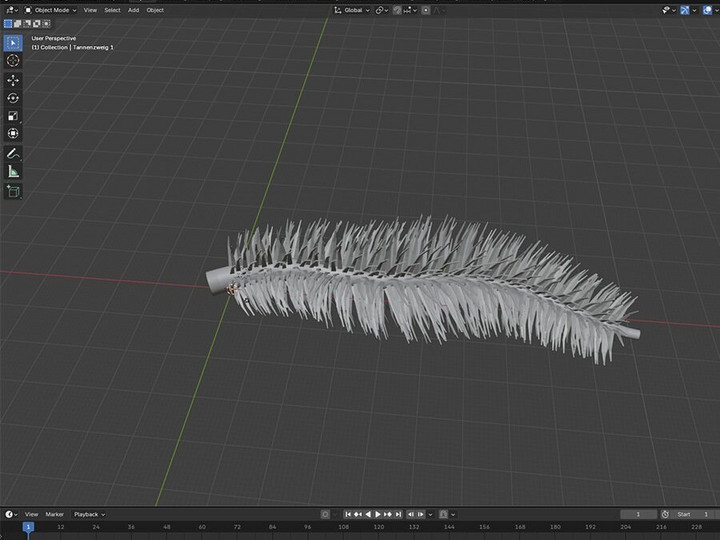This screenshot has width=720, height=540.
Task: Open timeline editor type menu
Action: click(11, 514)
